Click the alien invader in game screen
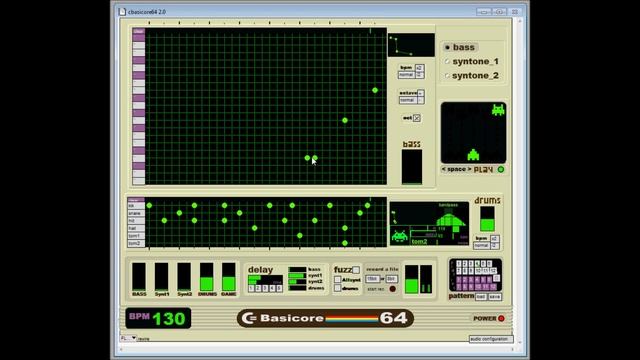This screenshot has width=640, height=360. pyautogui.click(x=498, y=110)
